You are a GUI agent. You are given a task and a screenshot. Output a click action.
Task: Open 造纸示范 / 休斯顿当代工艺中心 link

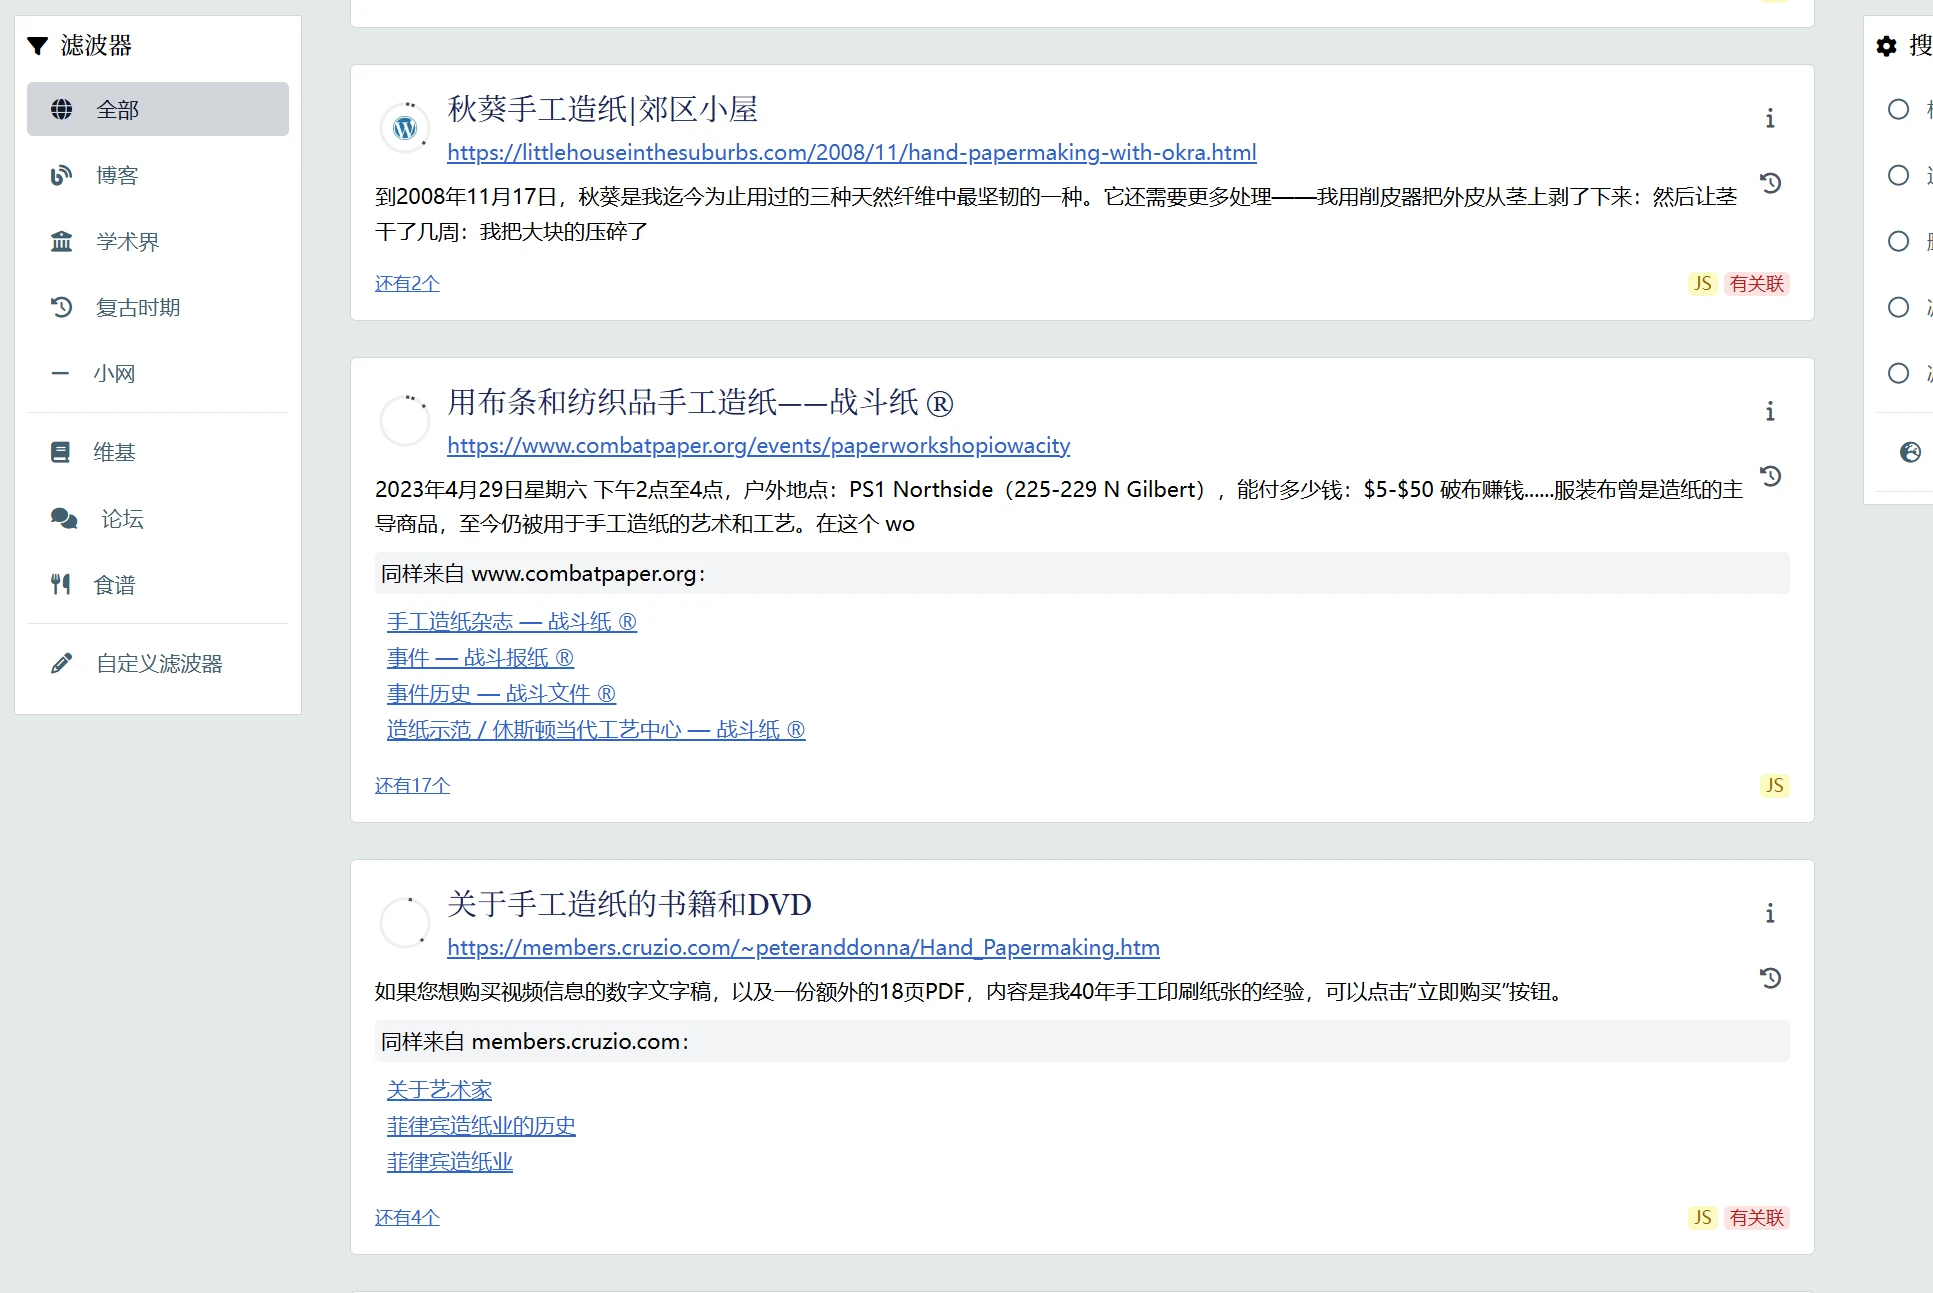click(x=596, y=729)
